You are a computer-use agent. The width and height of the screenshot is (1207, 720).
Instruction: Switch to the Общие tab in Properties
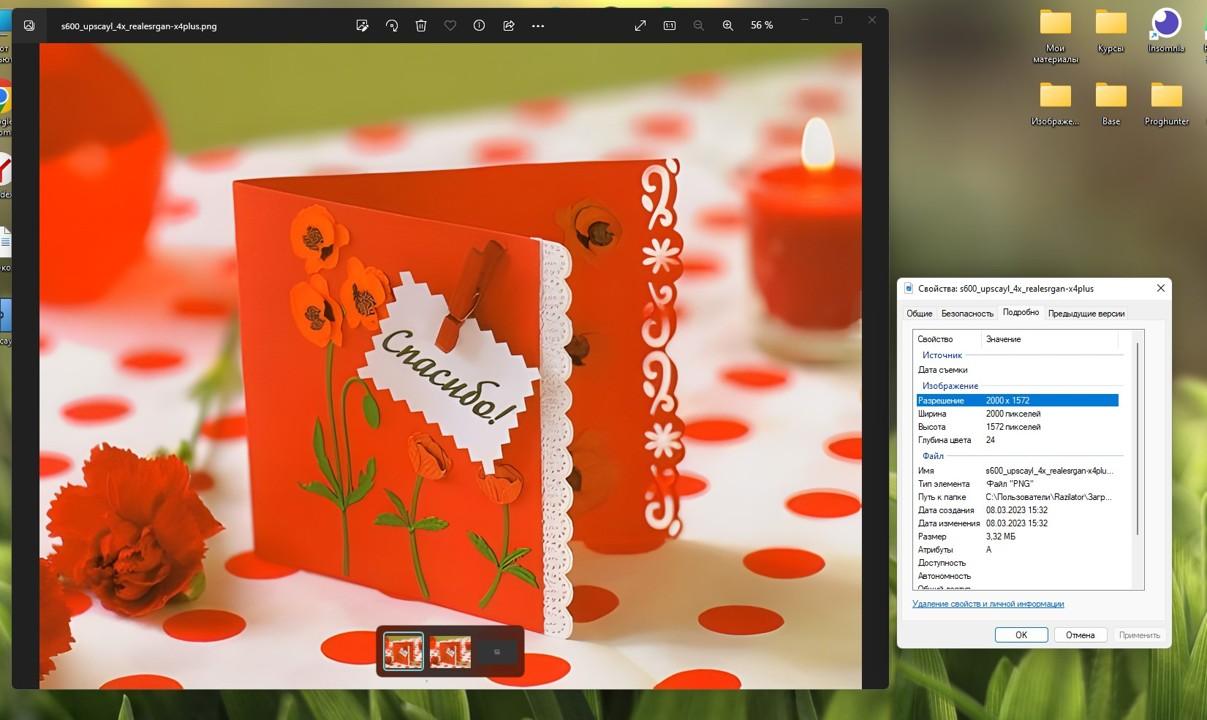(x=919, y=313)
